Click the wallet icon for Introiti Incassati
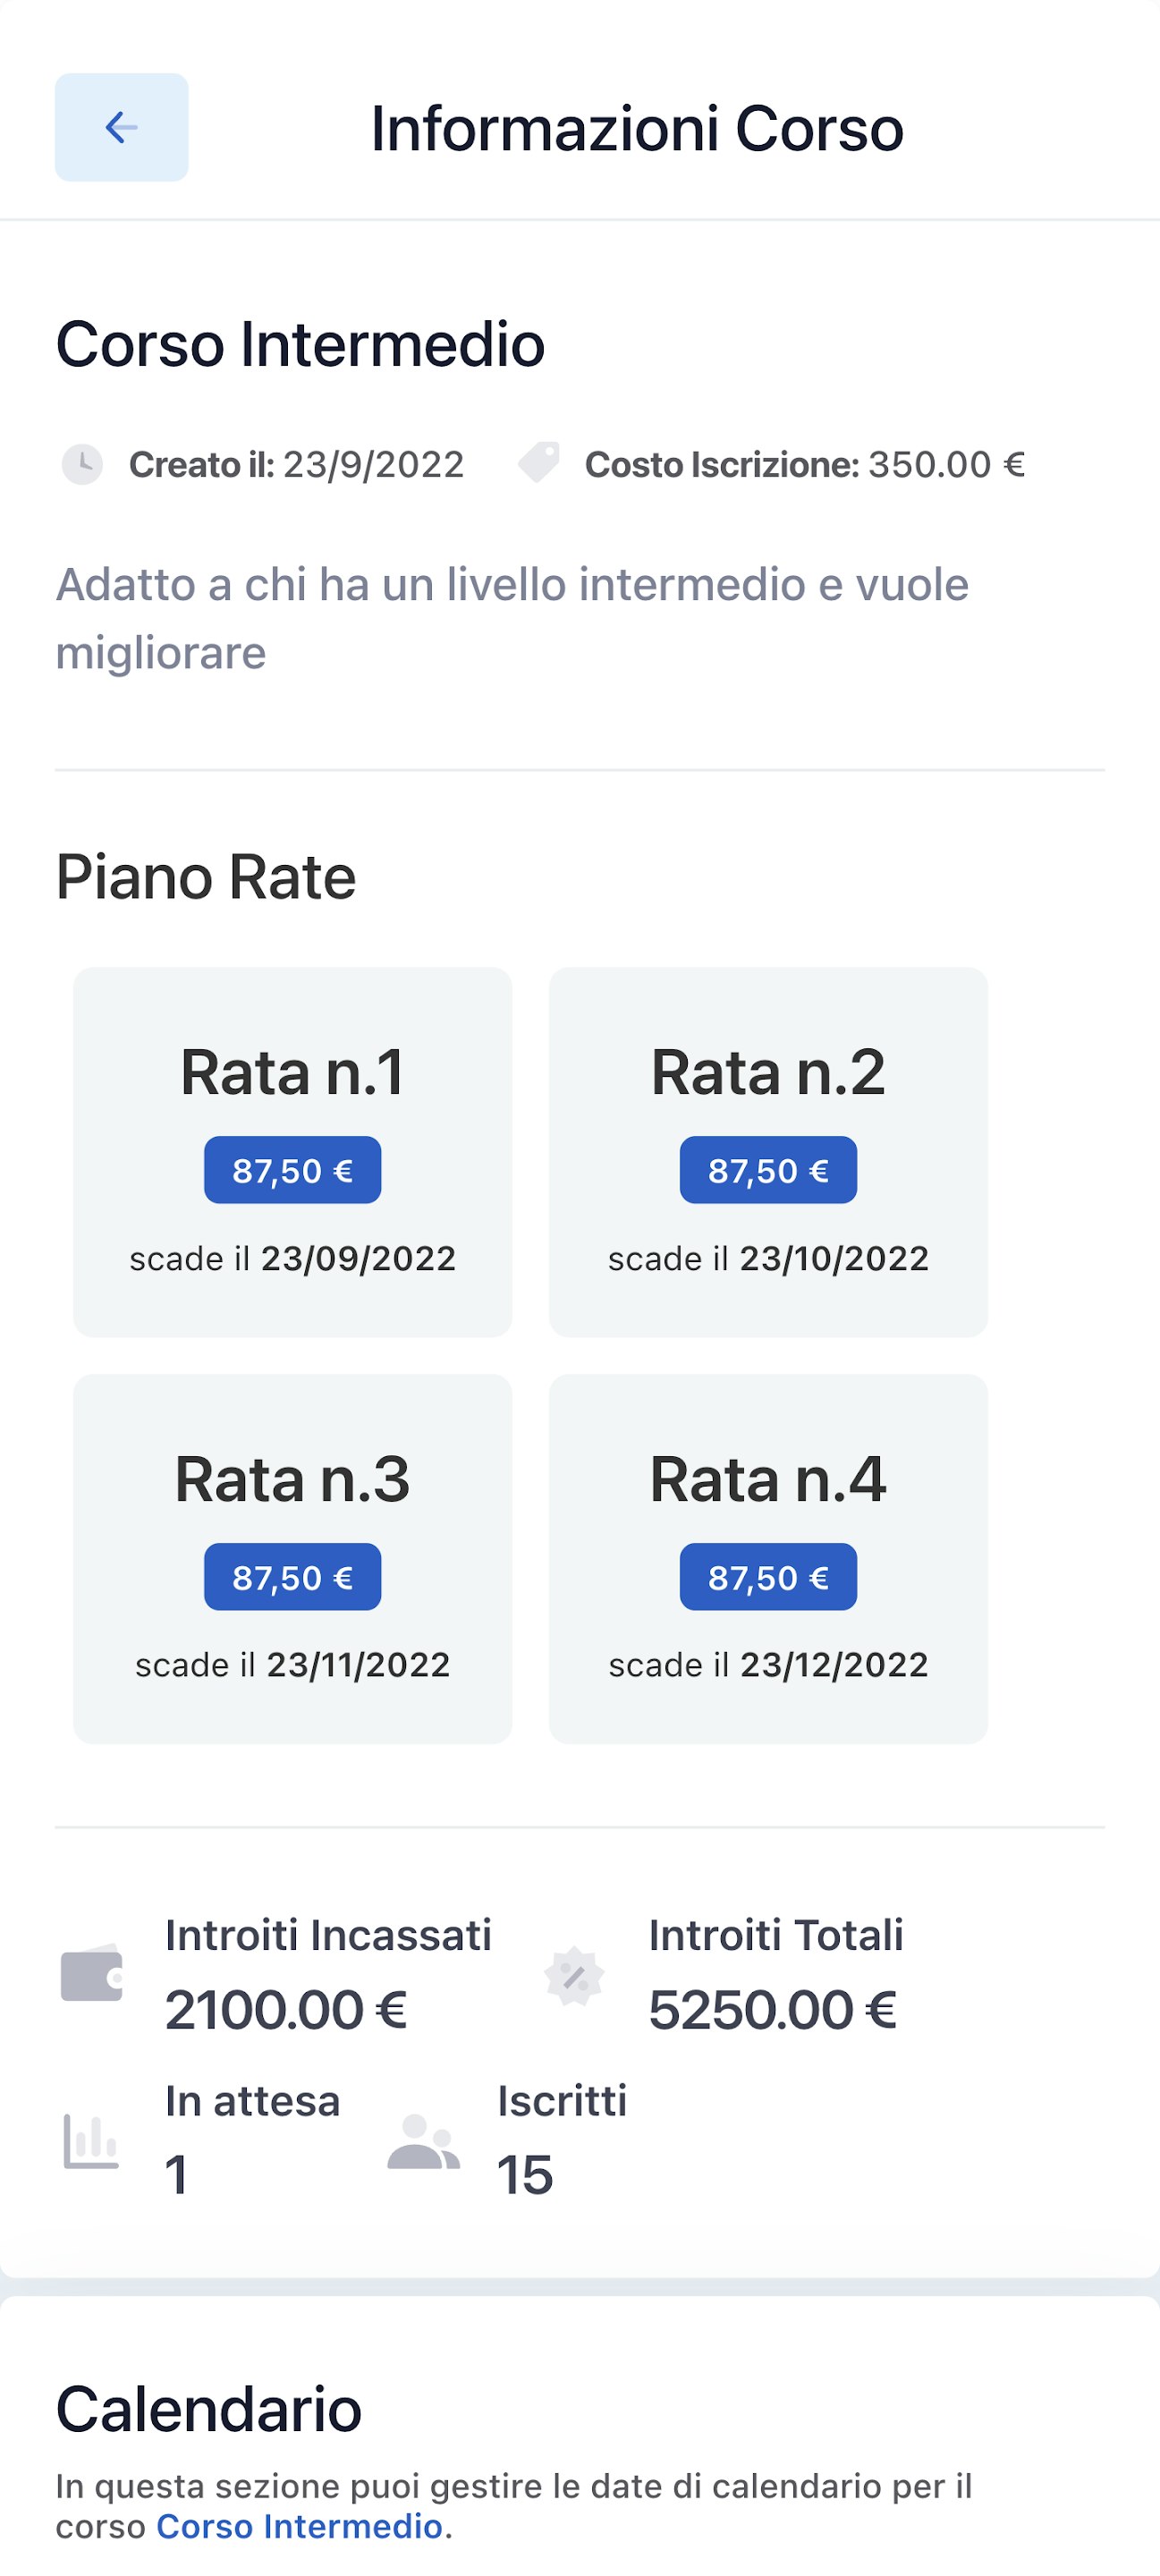Viewport: 1160px width, 2576px height. pyautogui.click(x=92, y=1973)
